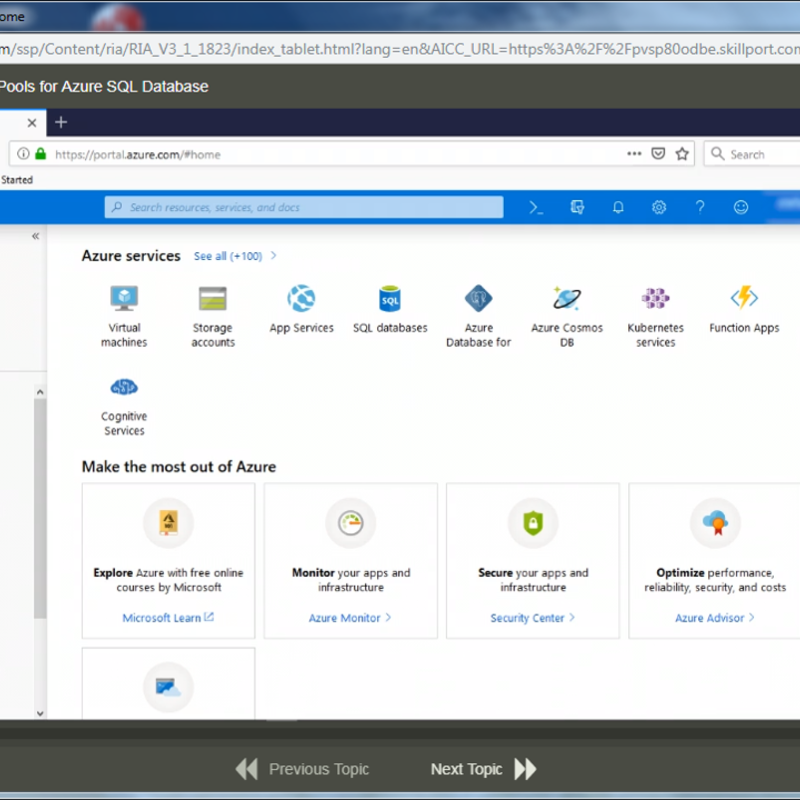Click Firefox Search box
The image size is (800, 800).
752,154
